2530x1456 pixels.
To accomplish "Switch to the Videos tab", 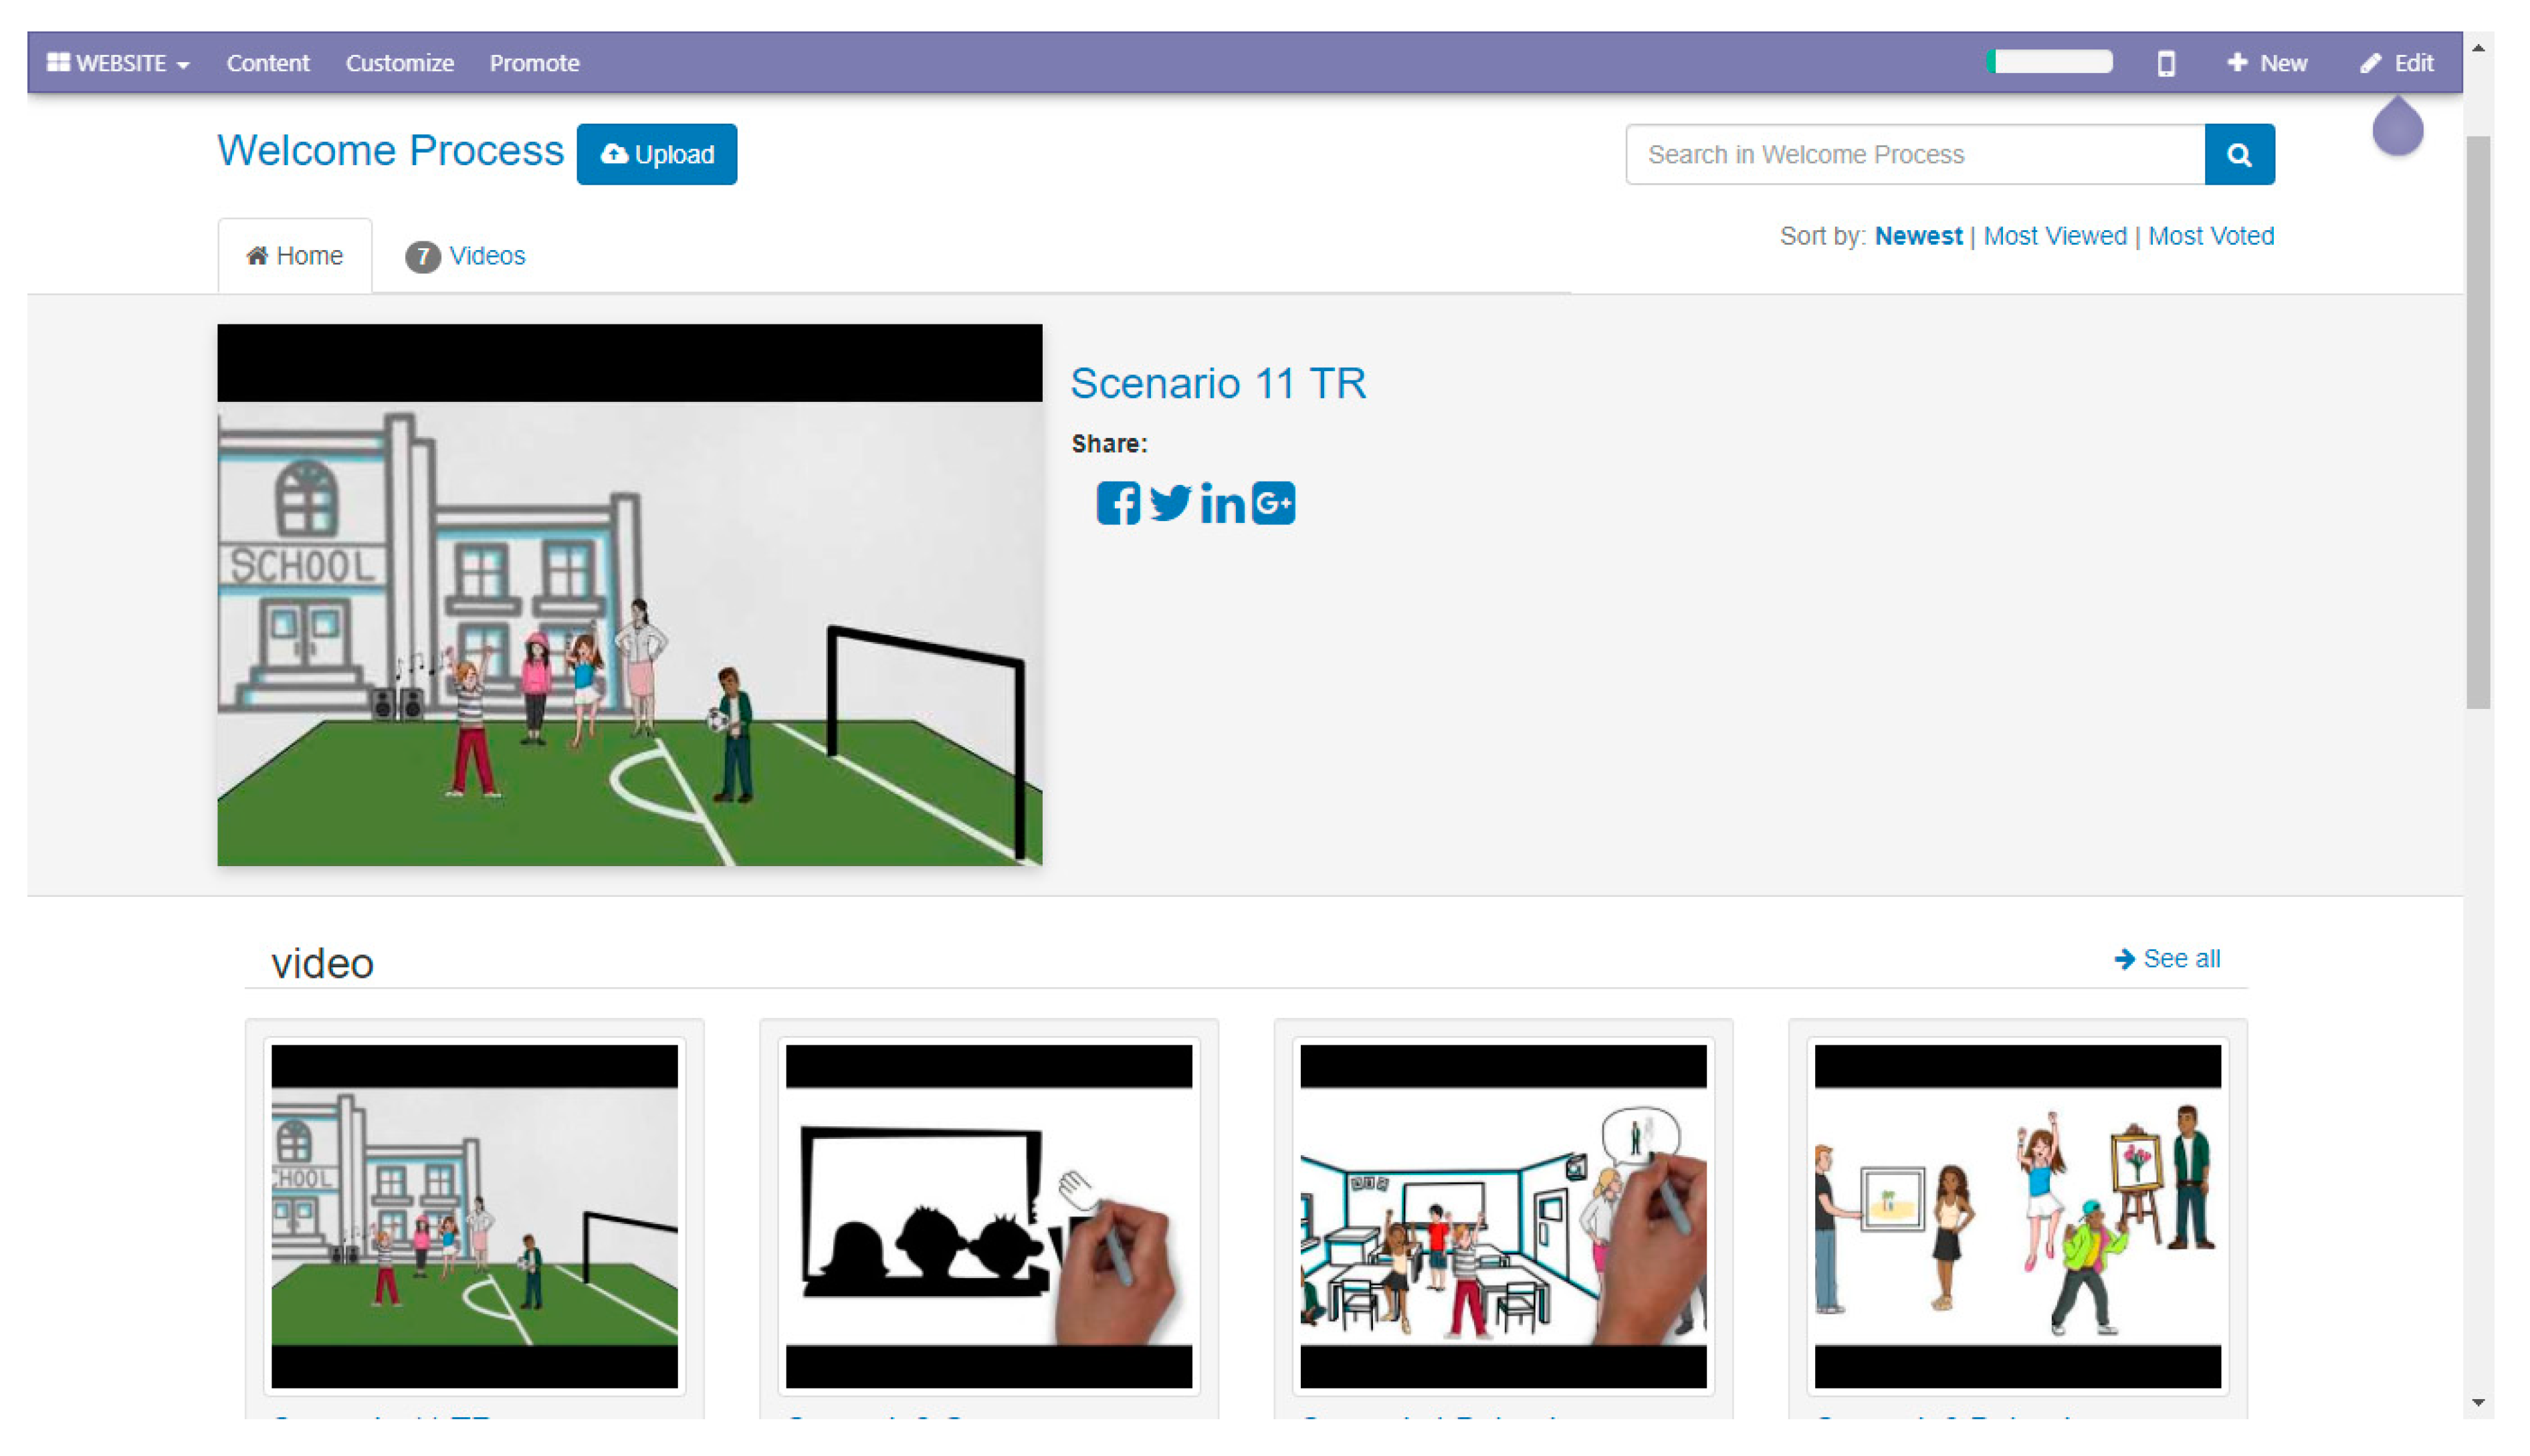I will (x=465, y=256).
